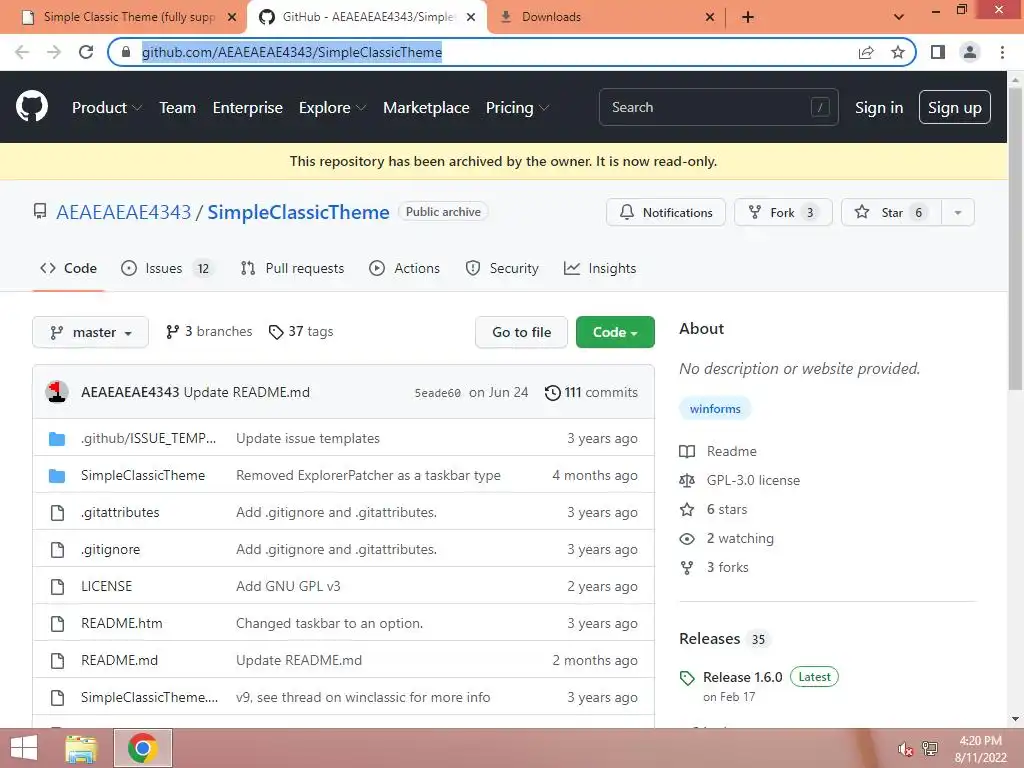Click the release tag icon next to Release 1.6.0
Viewport: 1024px width, 768px height.
point(687,678)
